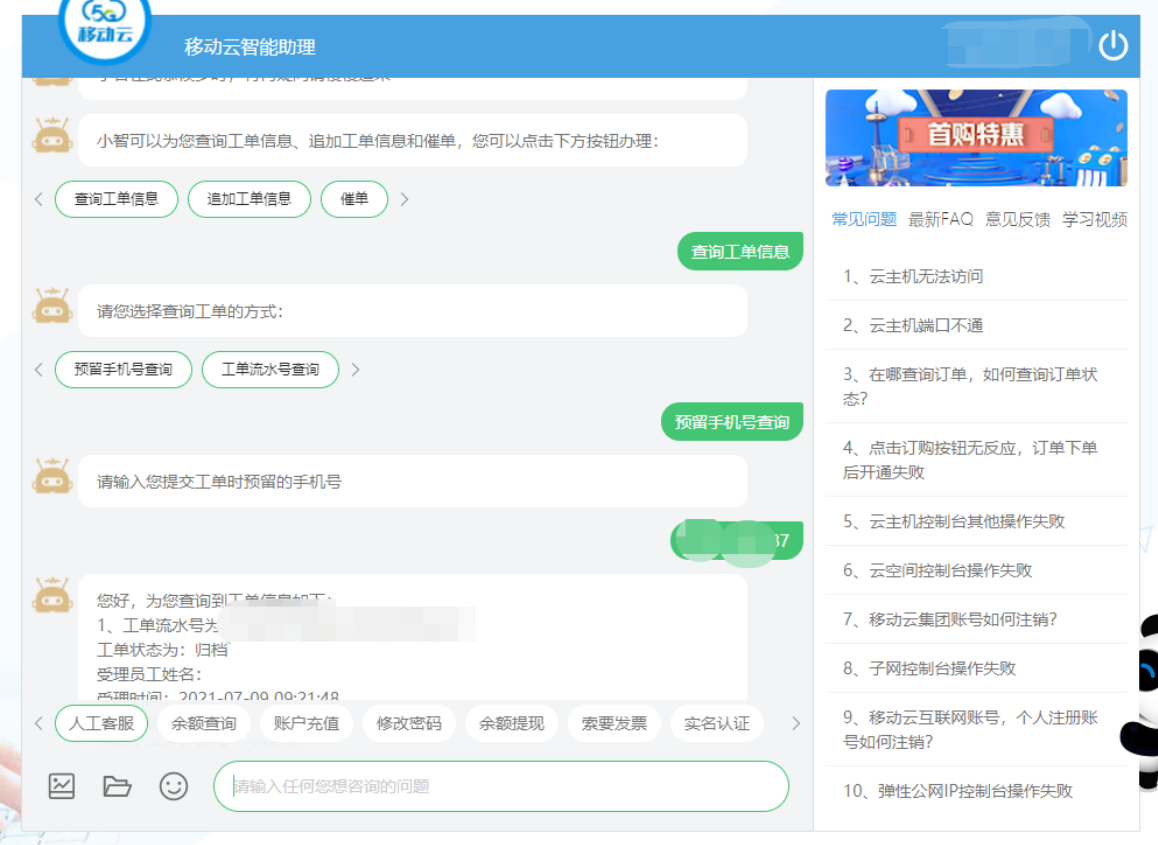Click the power icon in header
Image resolution: width=1158 pixels, height=845 pixels.
[x=1113, y=46]
